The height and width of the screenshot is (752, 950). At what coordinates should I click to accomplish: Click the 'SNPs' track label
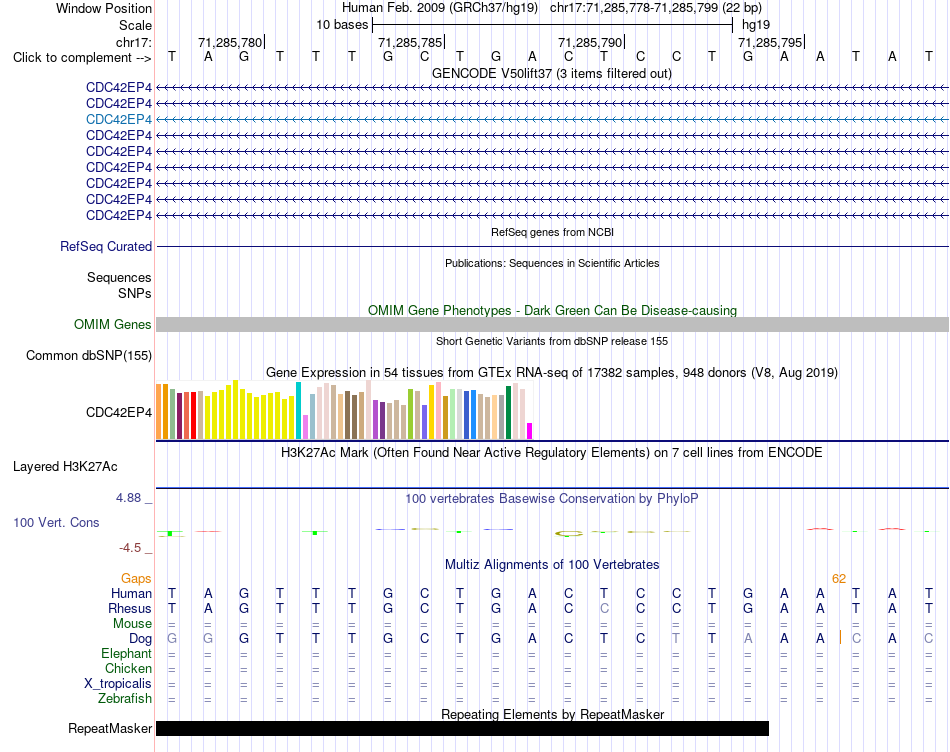pos(135,293)
